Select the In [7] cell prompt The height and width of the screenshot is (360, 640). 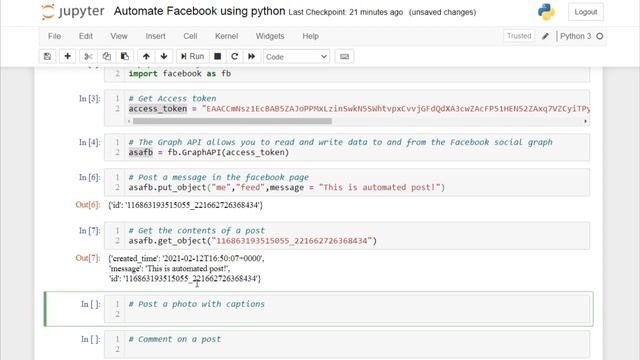(x=89, y=231)
